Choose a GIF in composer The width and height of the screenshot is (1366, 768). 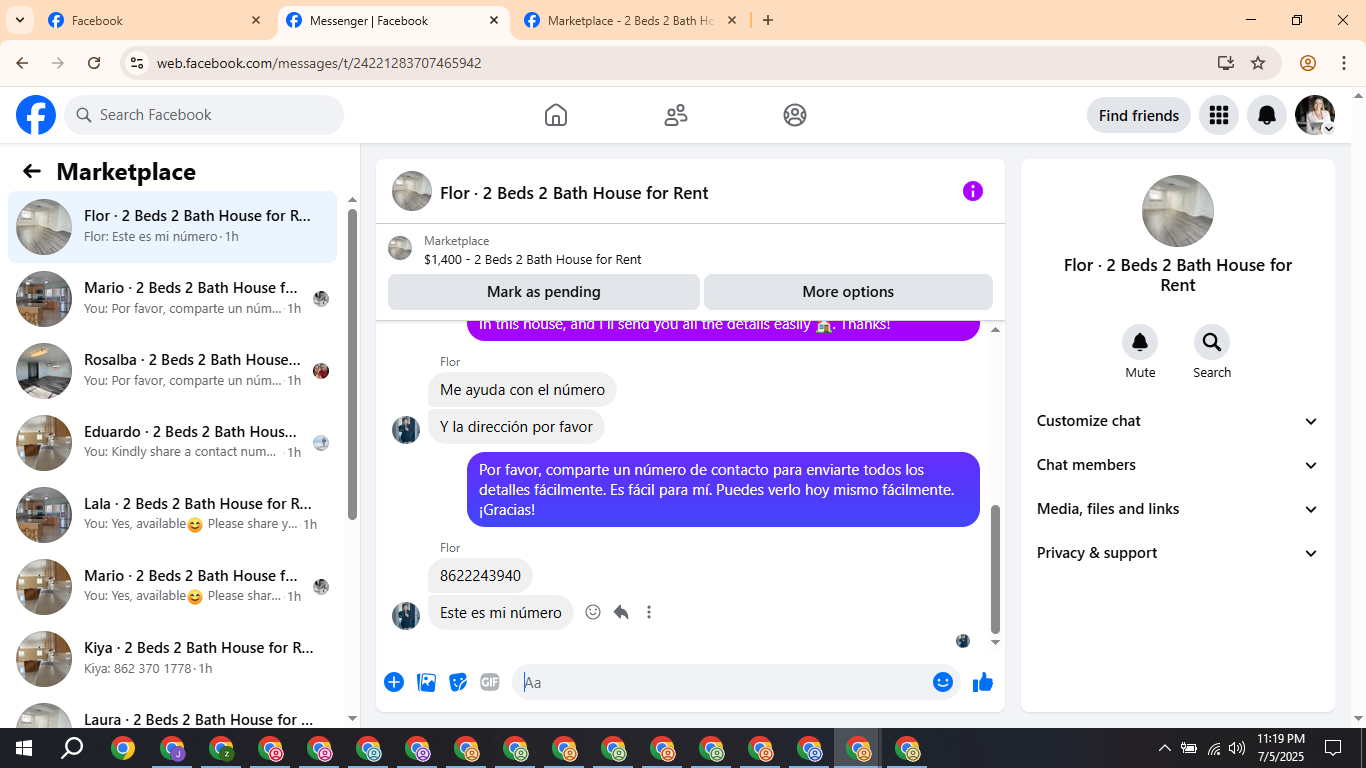pyautogui.click(x=489, y=682)
